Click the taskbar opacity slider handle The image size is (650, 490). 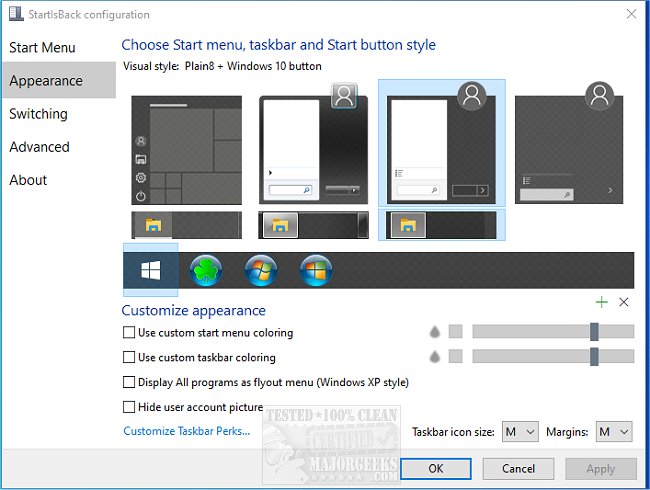coord(594,357)
